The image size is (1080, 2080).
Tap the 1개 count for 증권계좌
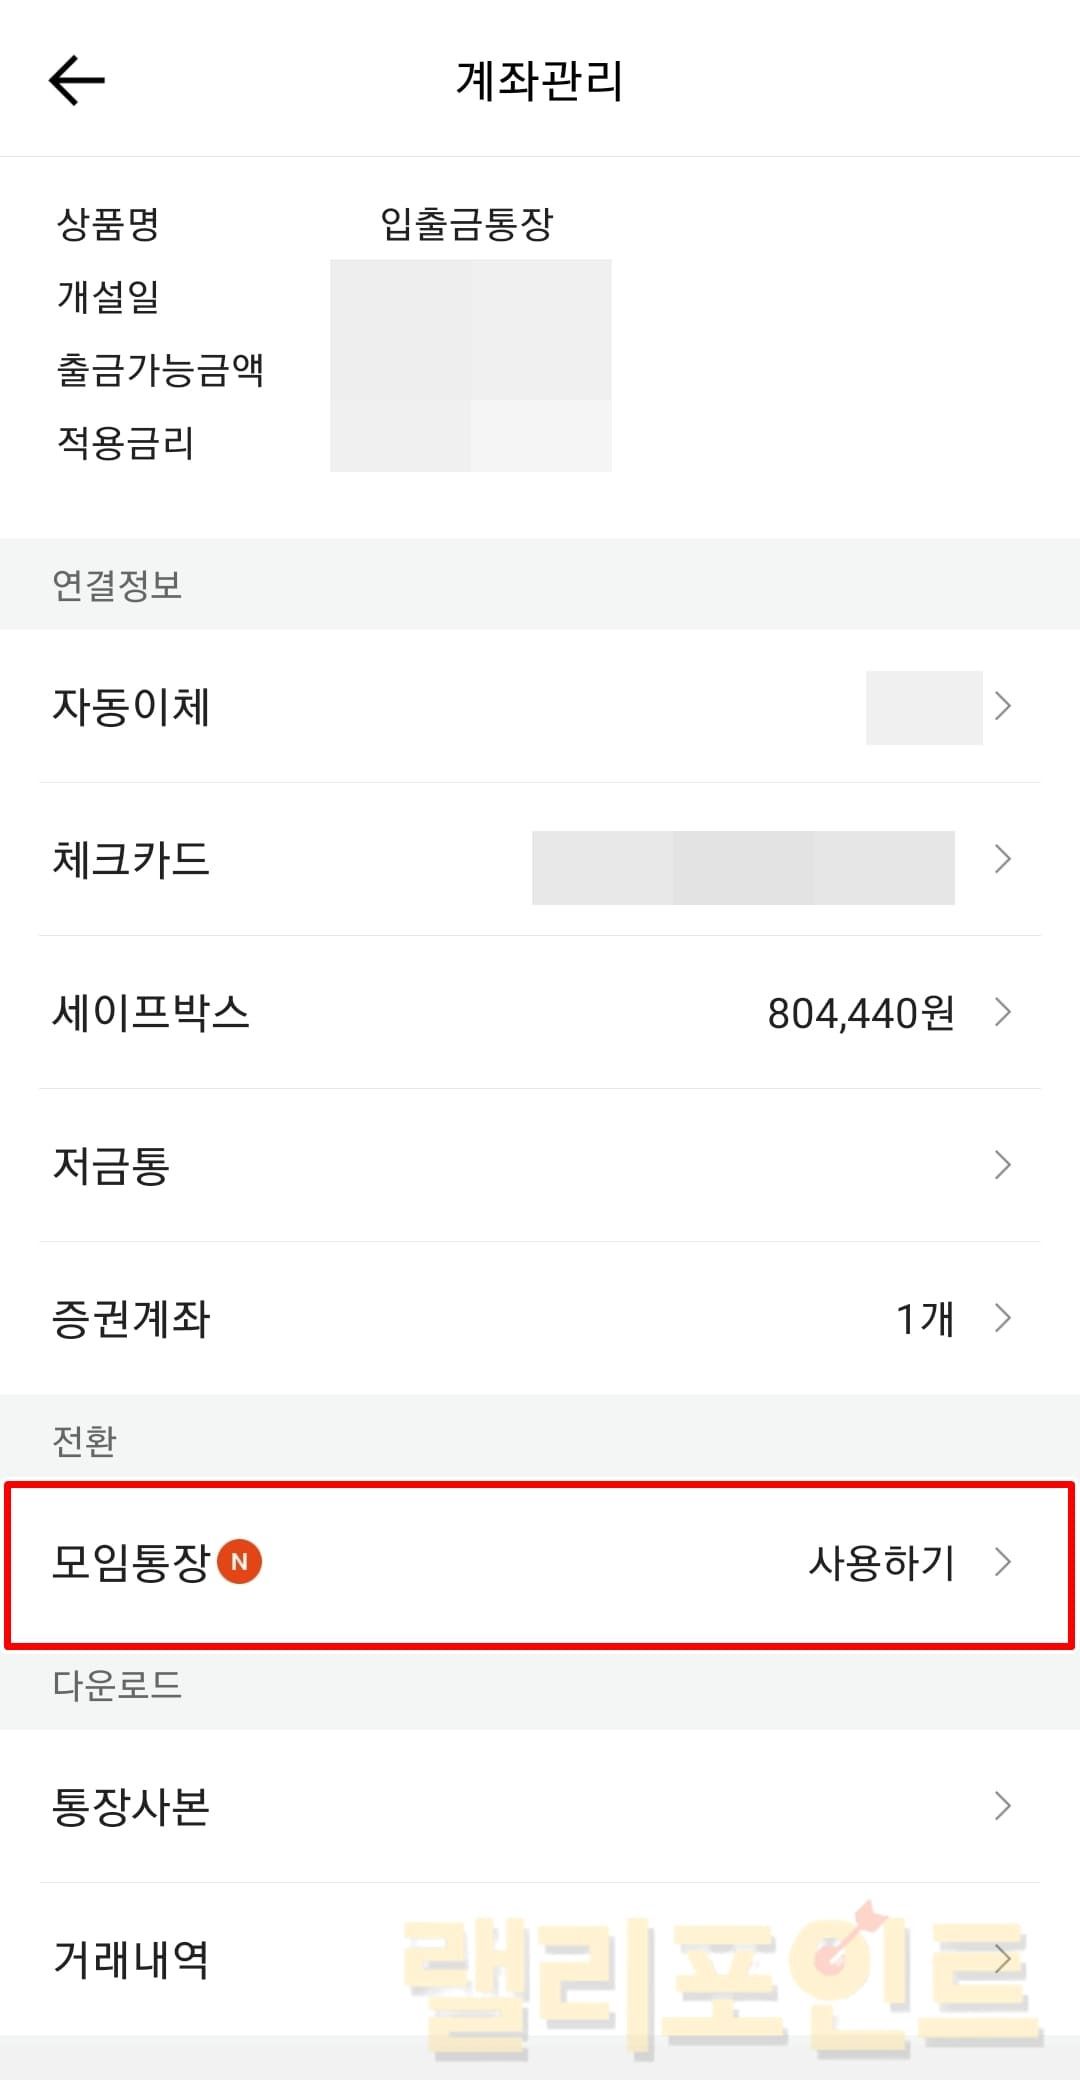(x=924, y=1318)
